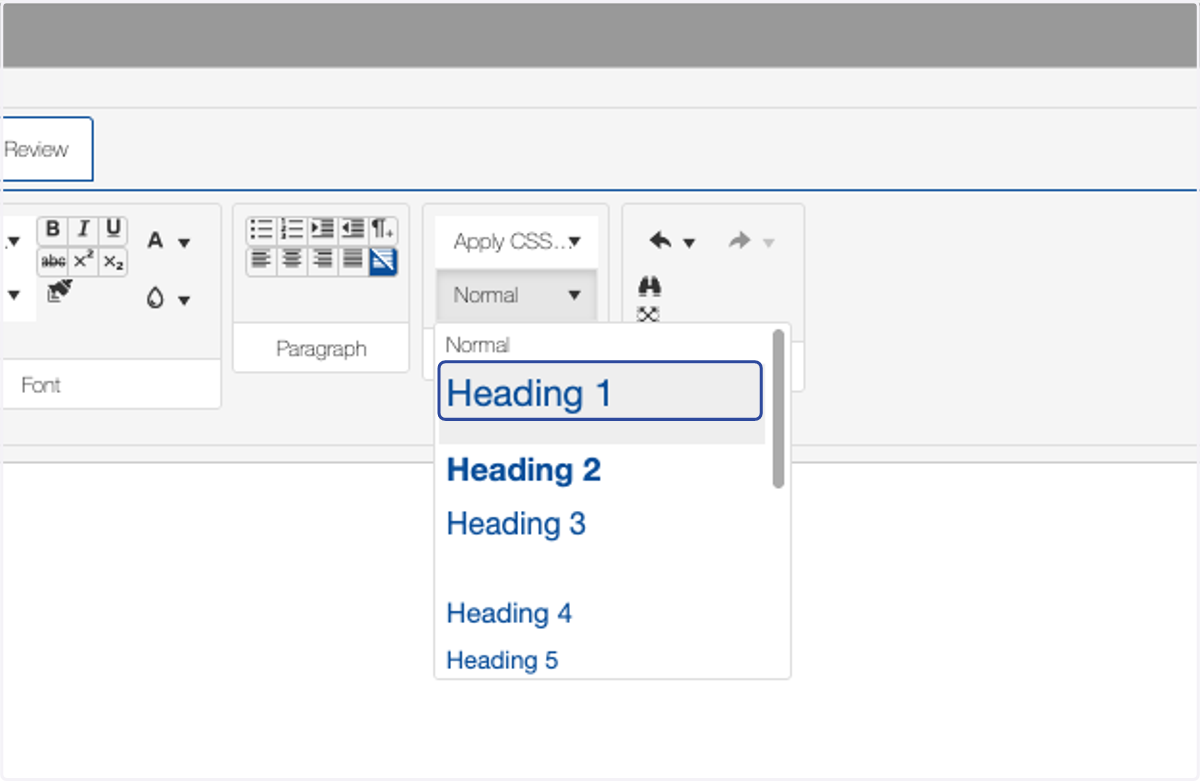Select Normal in the style list
This screenshot has width=1200, height=781.
600,345
